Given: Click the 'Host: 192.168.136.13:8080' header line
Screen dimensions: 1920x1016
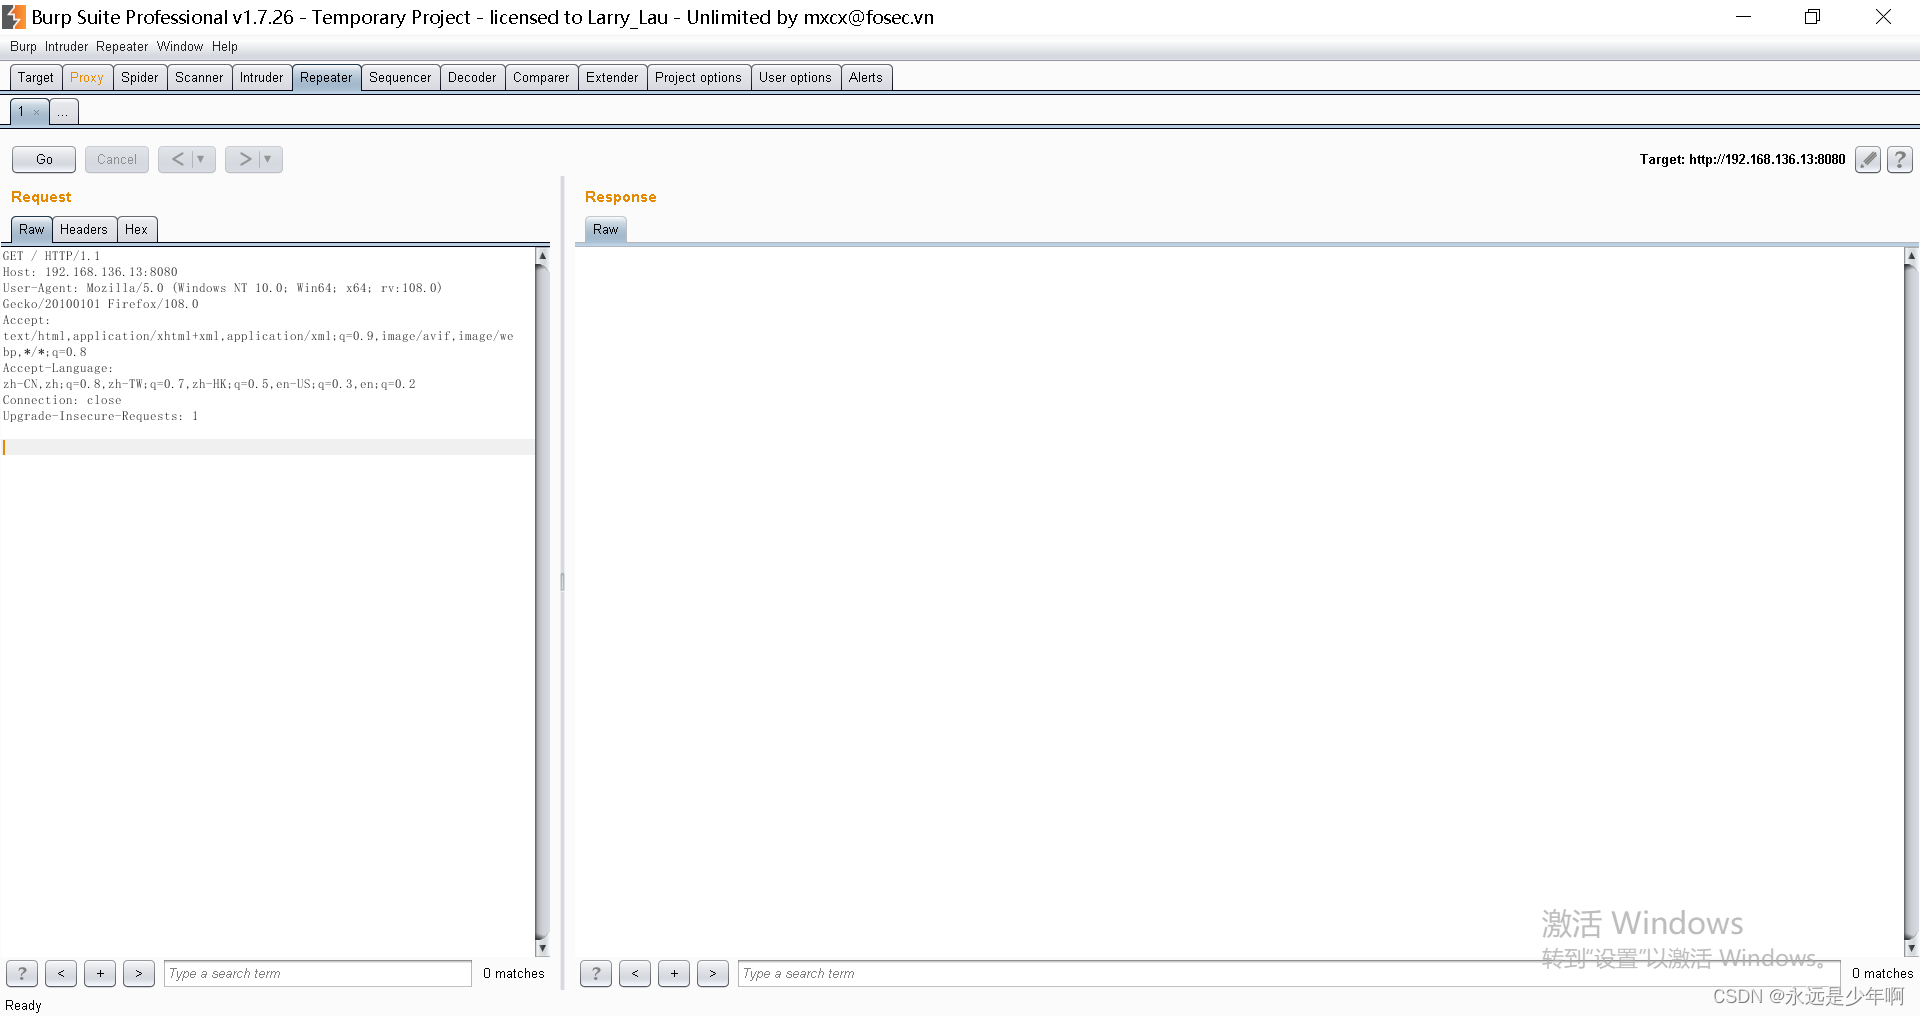Looking at the screenshot, I should click(90, 272).
